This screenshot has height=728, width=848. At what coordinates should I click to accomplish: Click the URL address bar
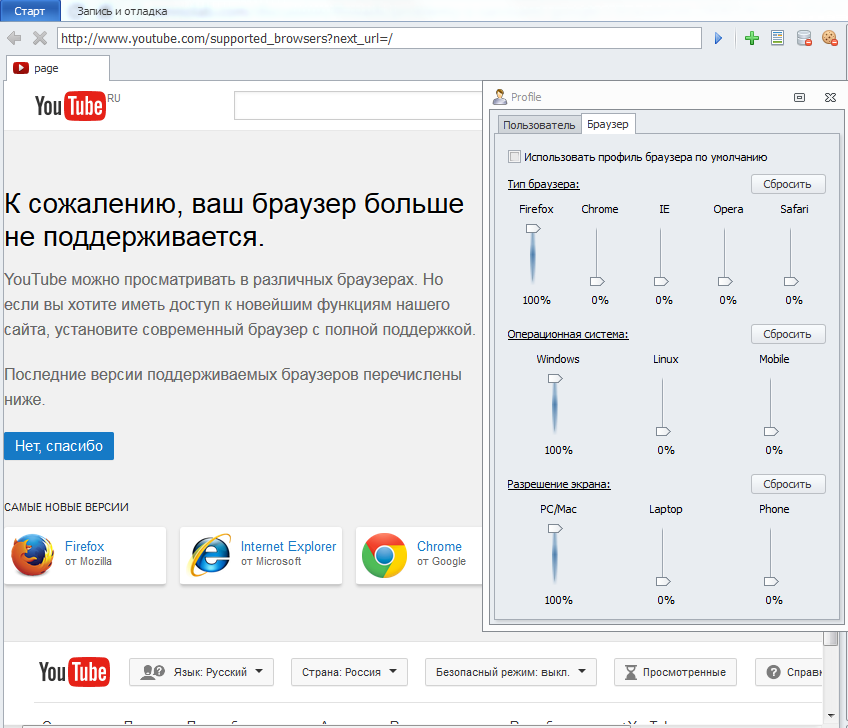click(379, 38)
